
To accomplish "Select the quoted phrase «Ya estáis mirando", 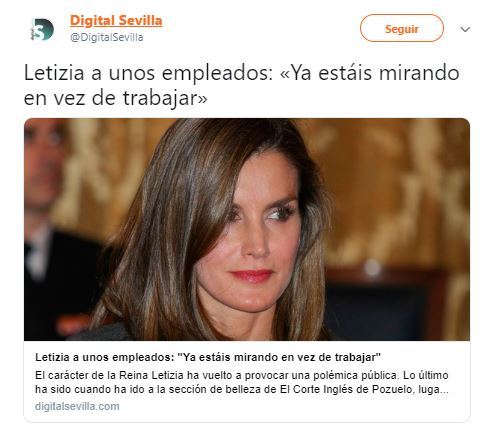I will click(x=370, y=73).
